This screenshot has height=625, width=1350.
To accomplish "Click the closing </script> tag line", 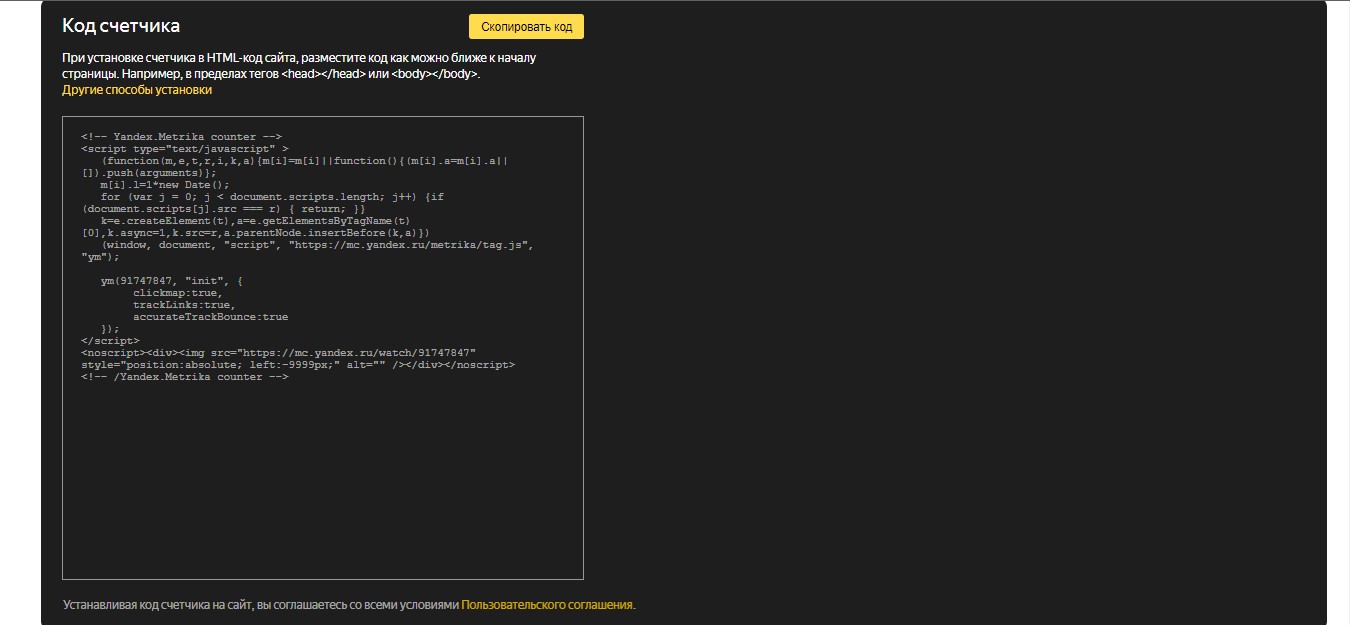I will point(110,341).
